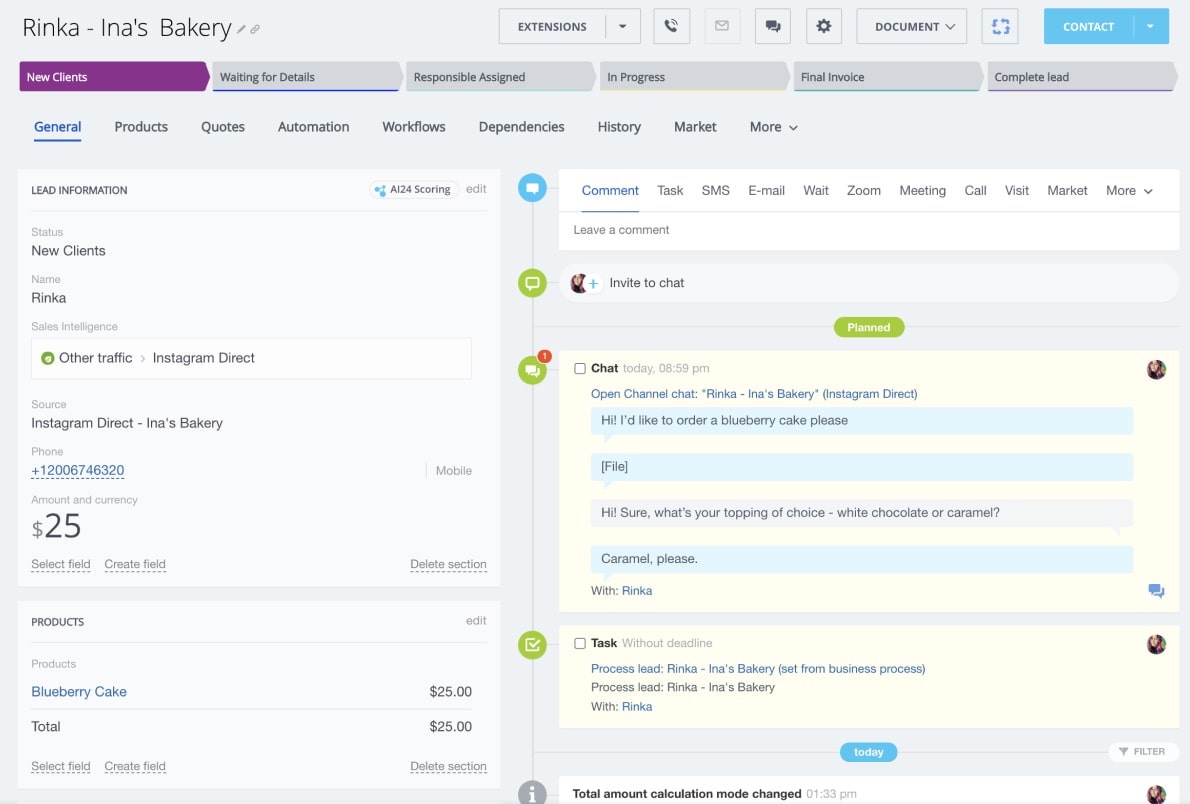Image resolution: width=1190 pixels, height=804 pixels.
Task: Copy lead link using chain icon
Action: [255, 30]
